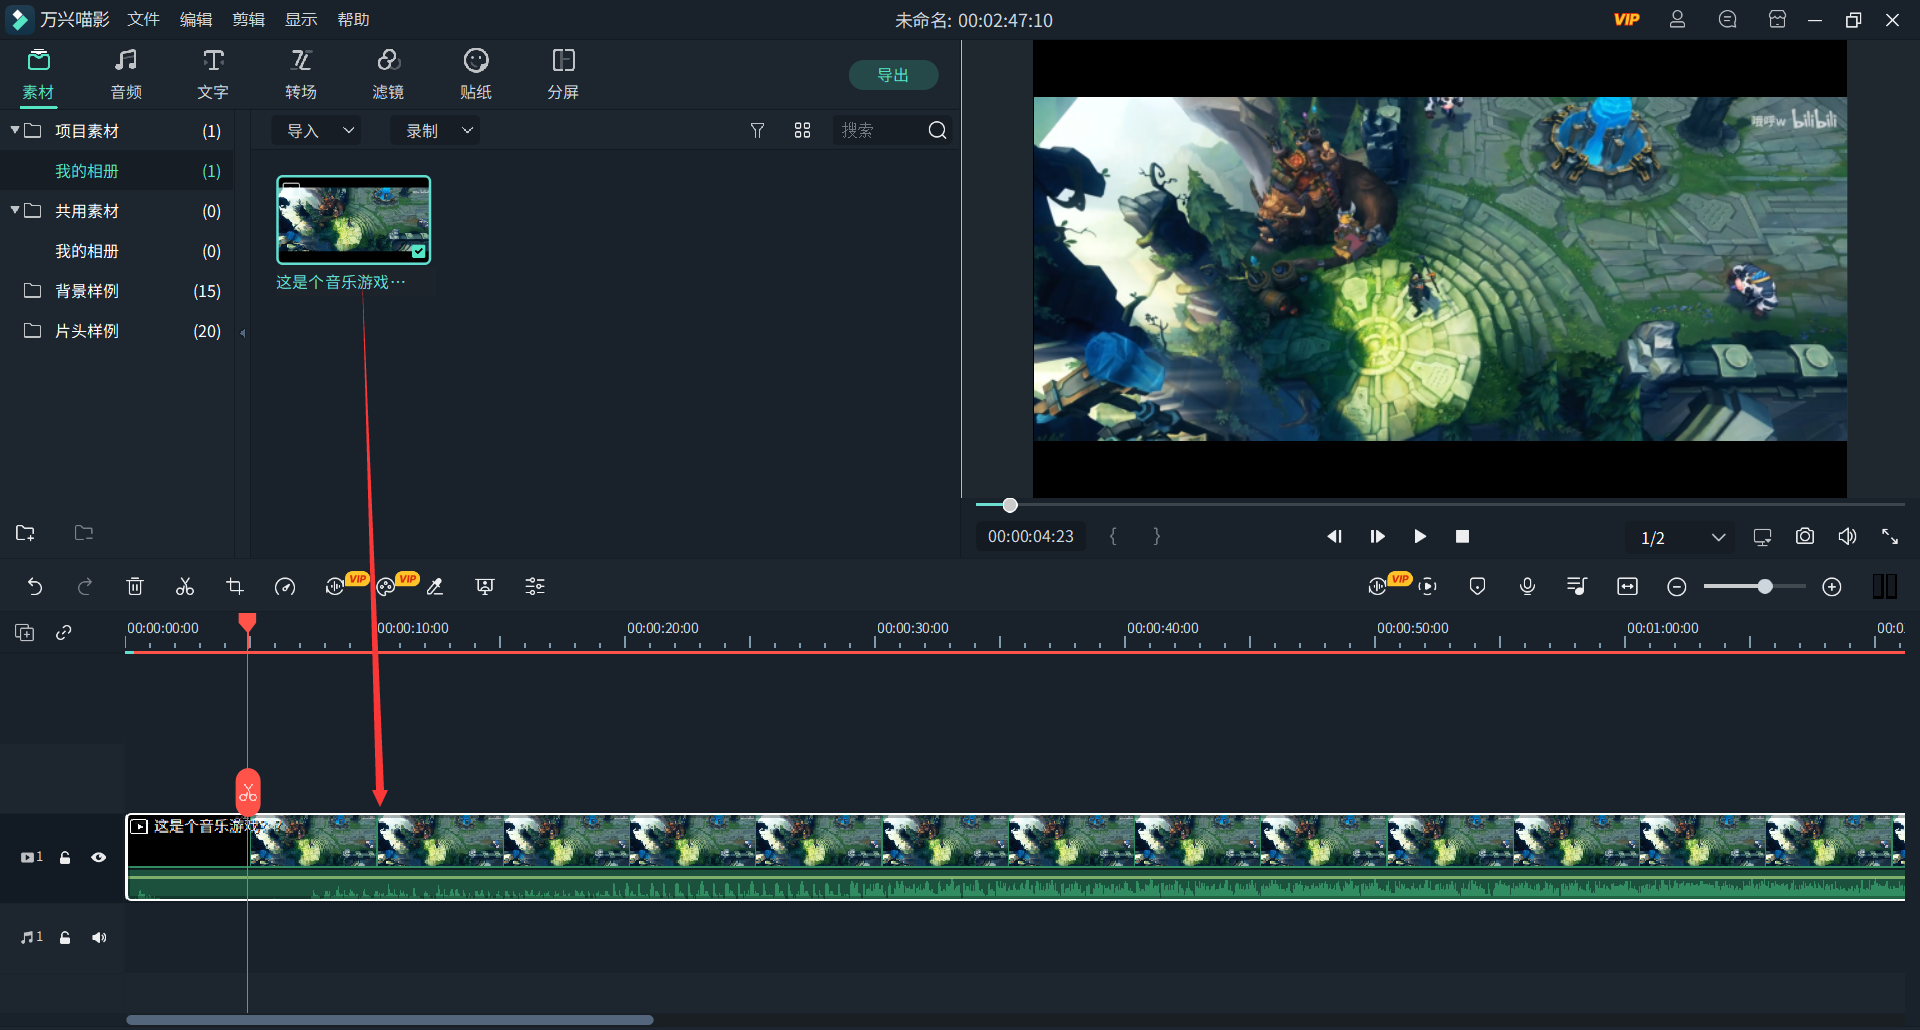Select the scissors split tool
This screenshot has height=1030, width=1920.
[x=185, y=587]
